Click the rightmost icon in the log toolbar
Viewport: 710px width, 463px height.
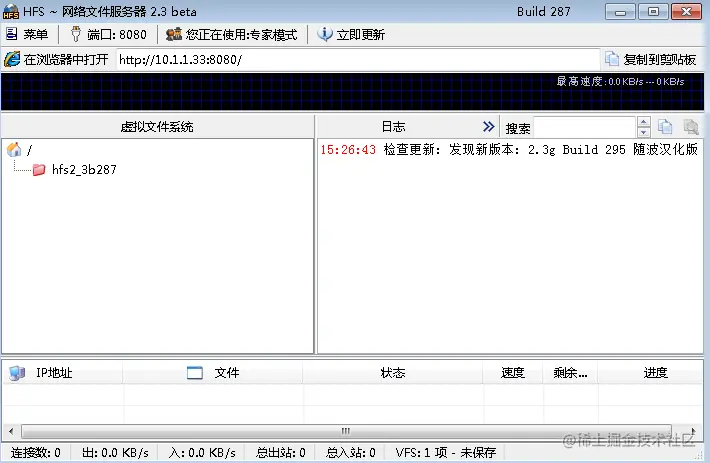pos(691,127)
